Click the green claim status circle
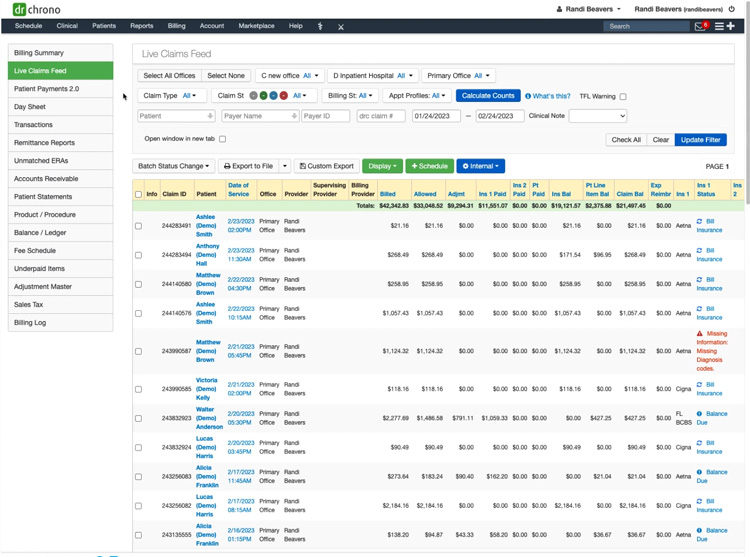750x557 pixels. [264, 96]
